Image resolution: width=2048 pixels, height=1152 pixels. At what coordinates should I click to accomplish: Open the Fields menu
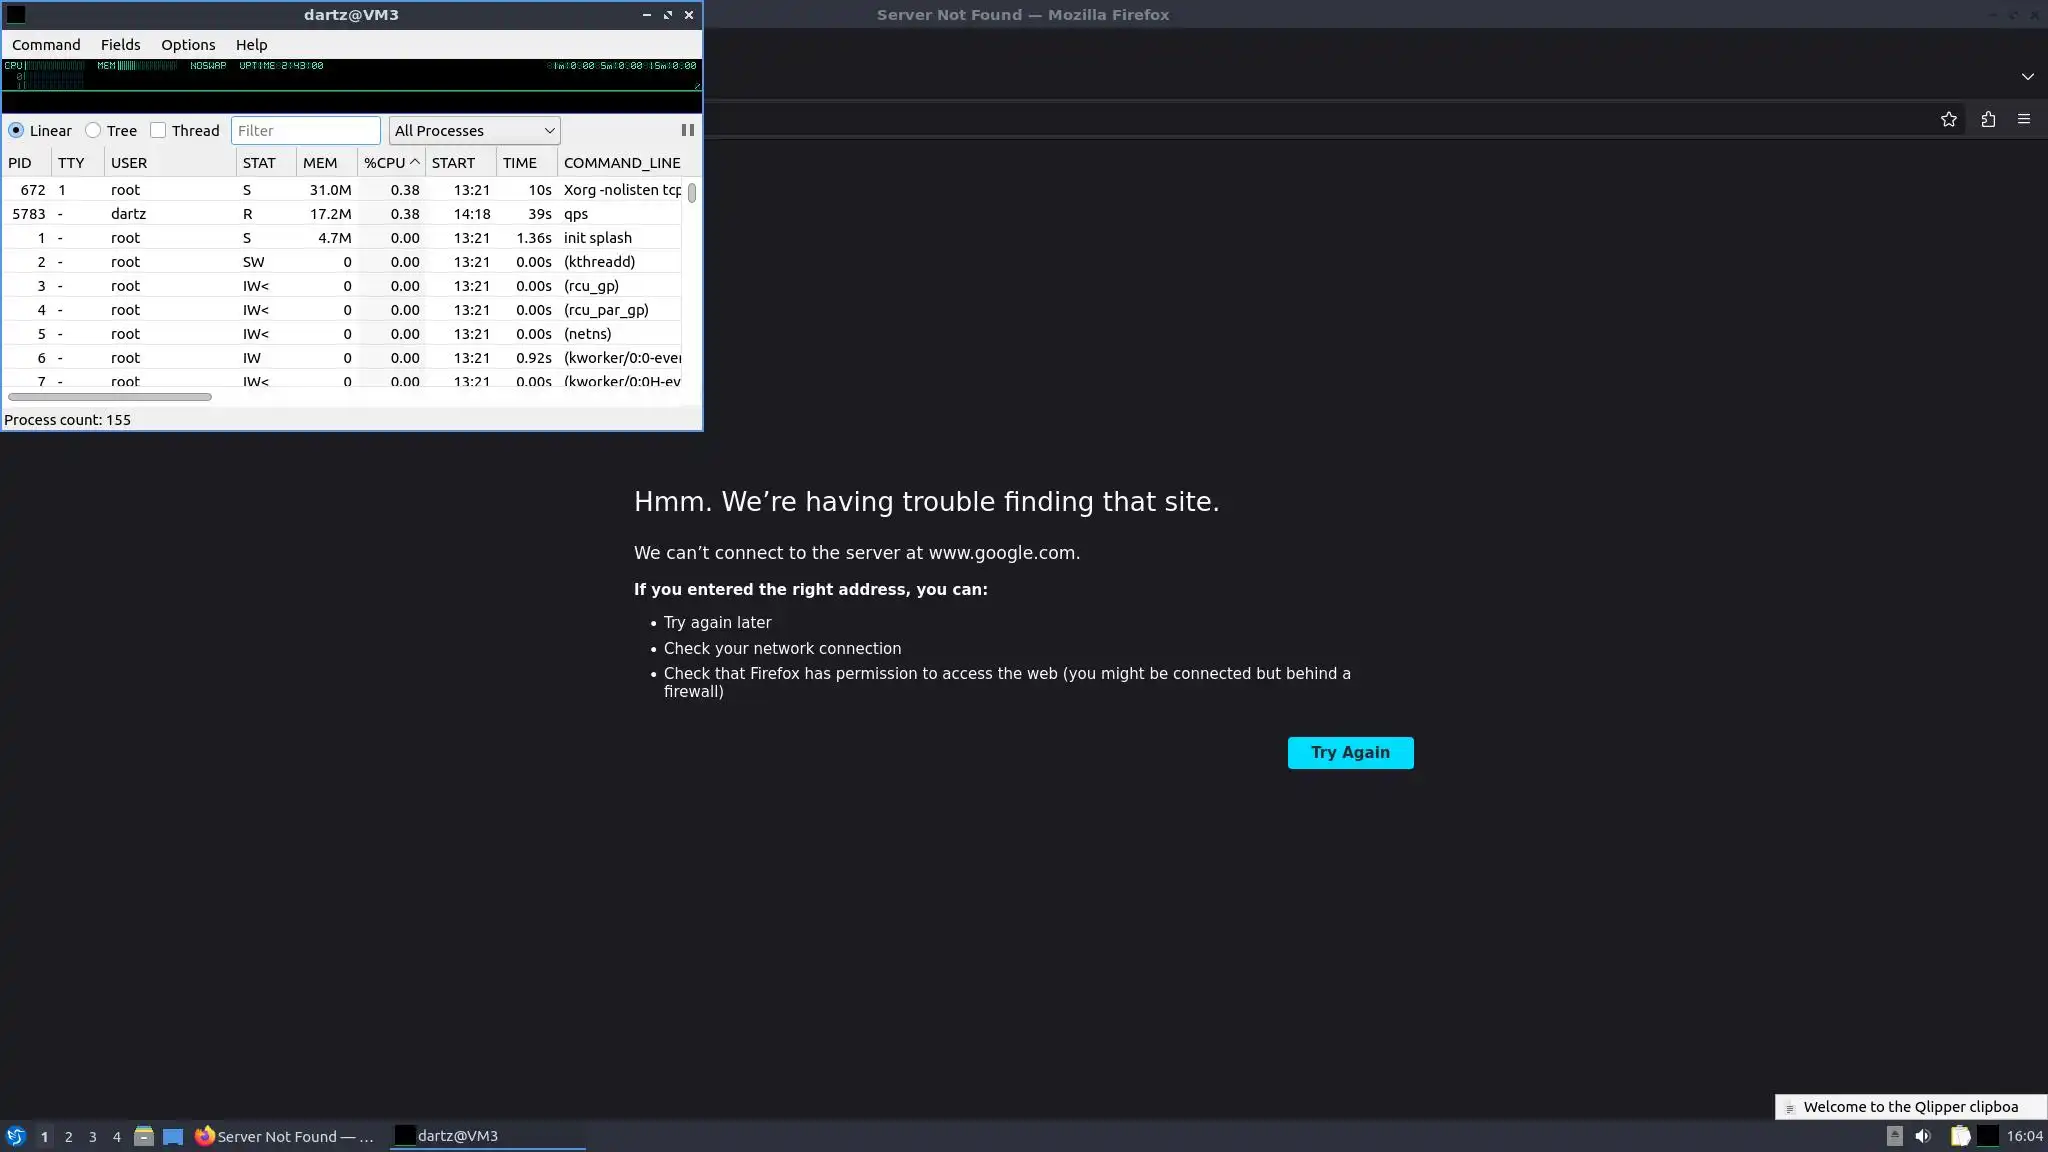click(120, 45)
